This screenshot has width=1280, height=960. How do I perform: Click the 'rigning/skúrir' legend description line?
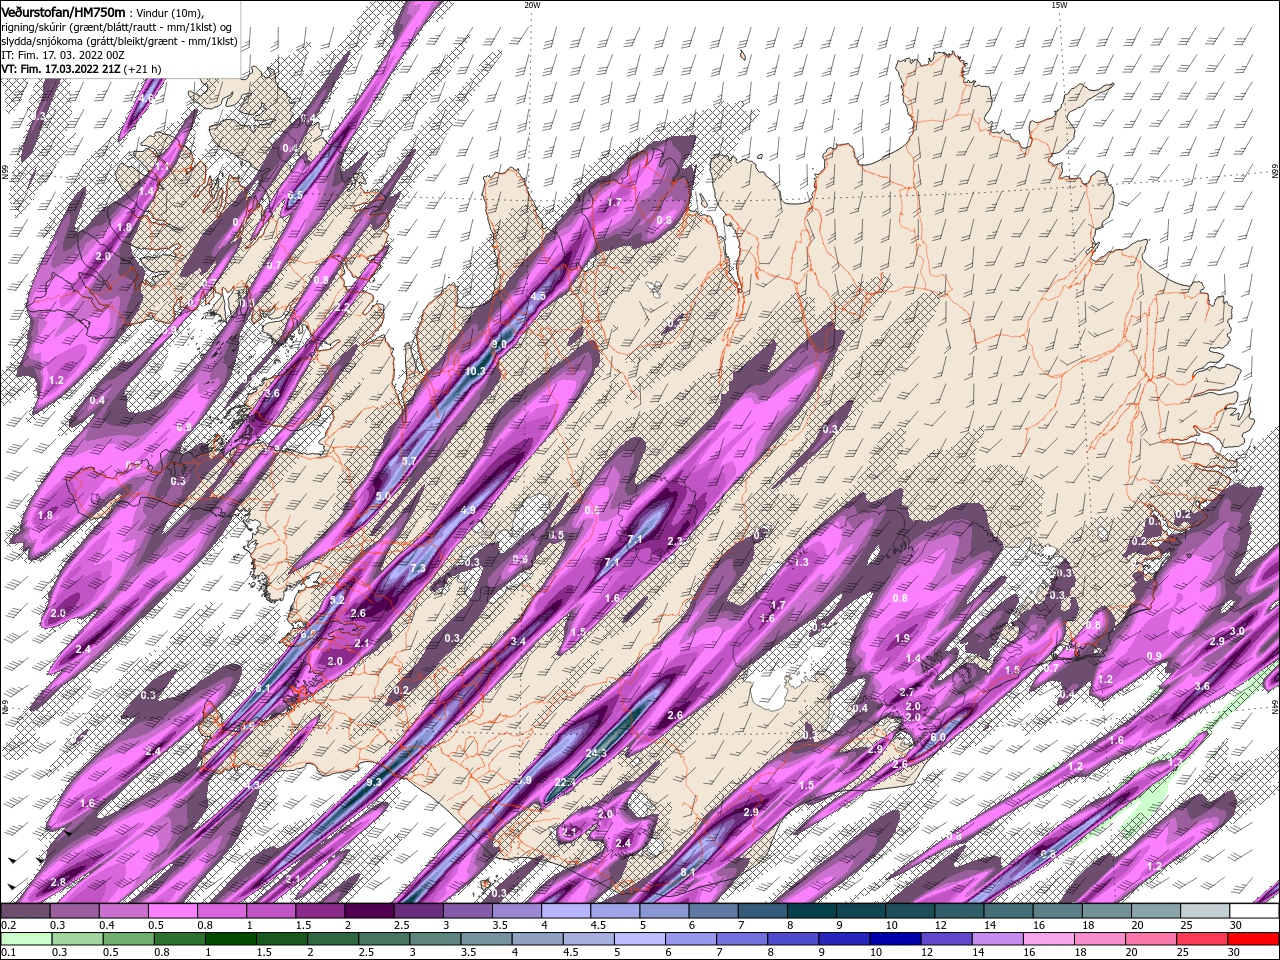pos(116,26)
